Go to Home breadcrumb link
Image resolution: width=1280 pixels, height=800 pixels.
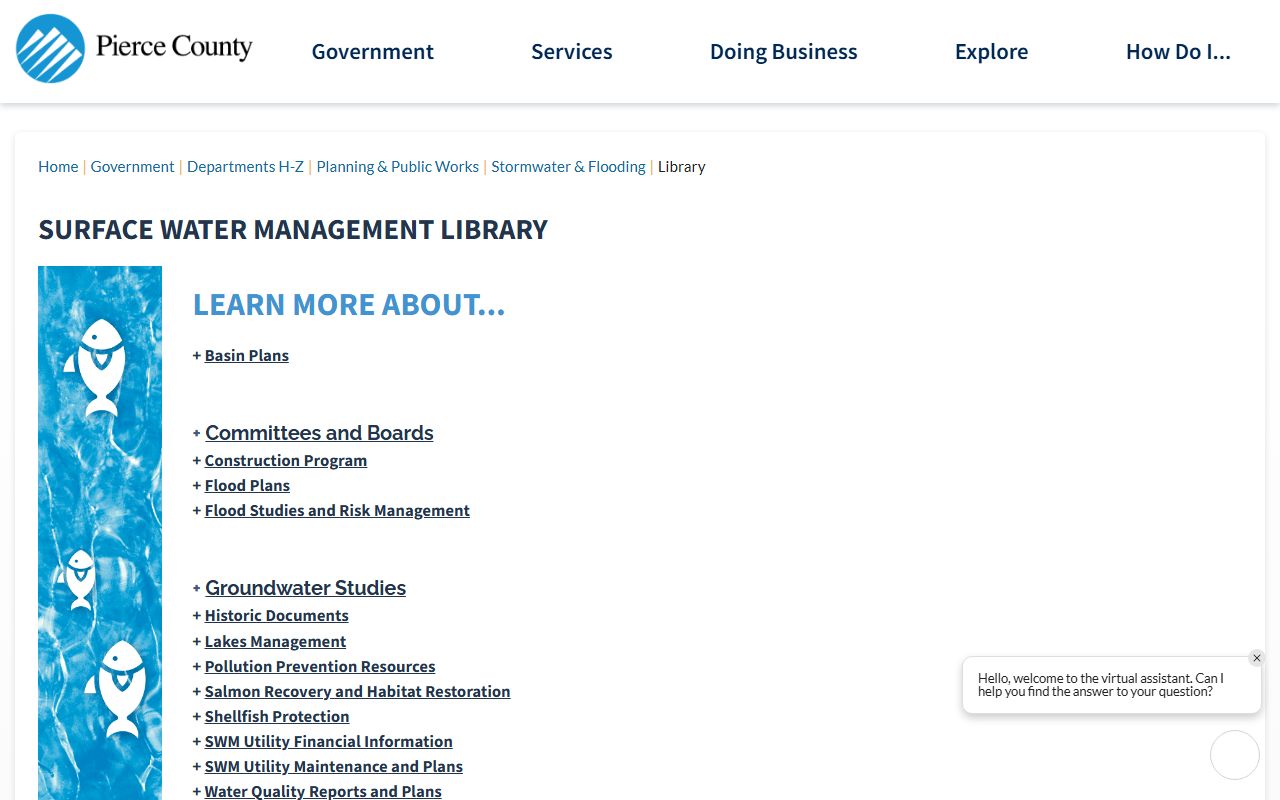pyautogui.click(x=58, y=167)
